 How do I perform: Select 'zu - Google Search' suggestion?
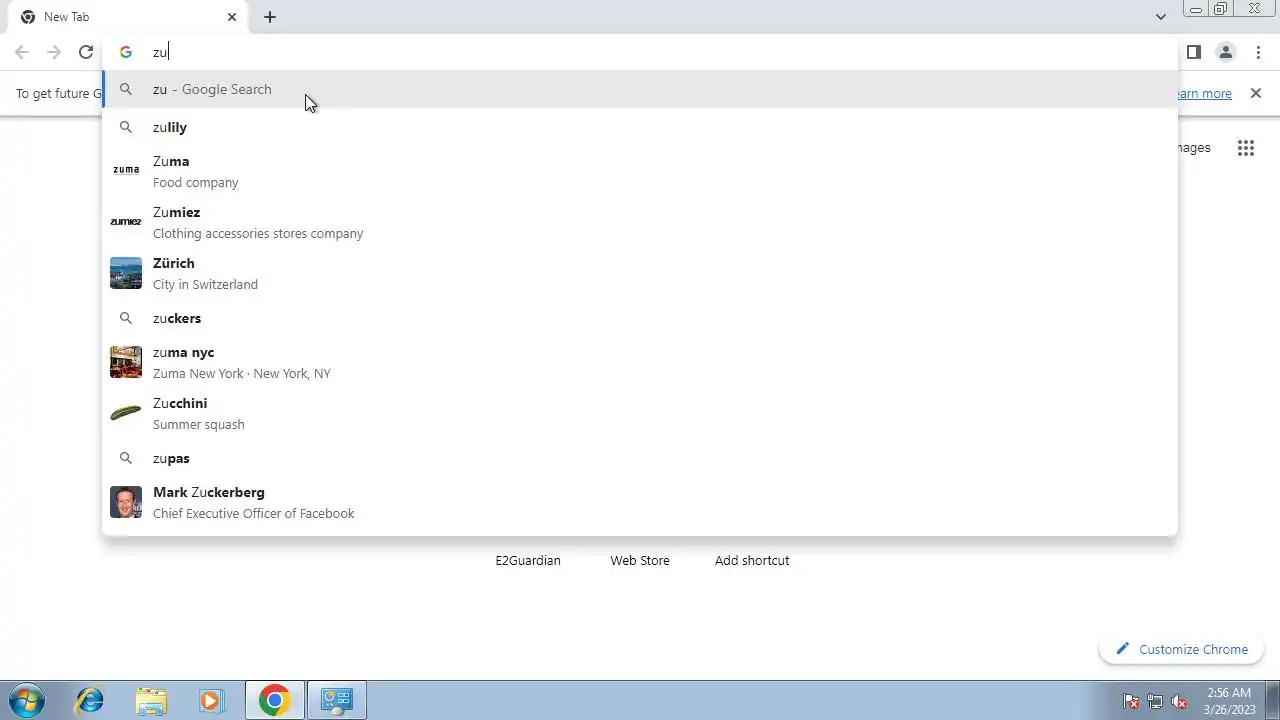[x=640, y=89]
